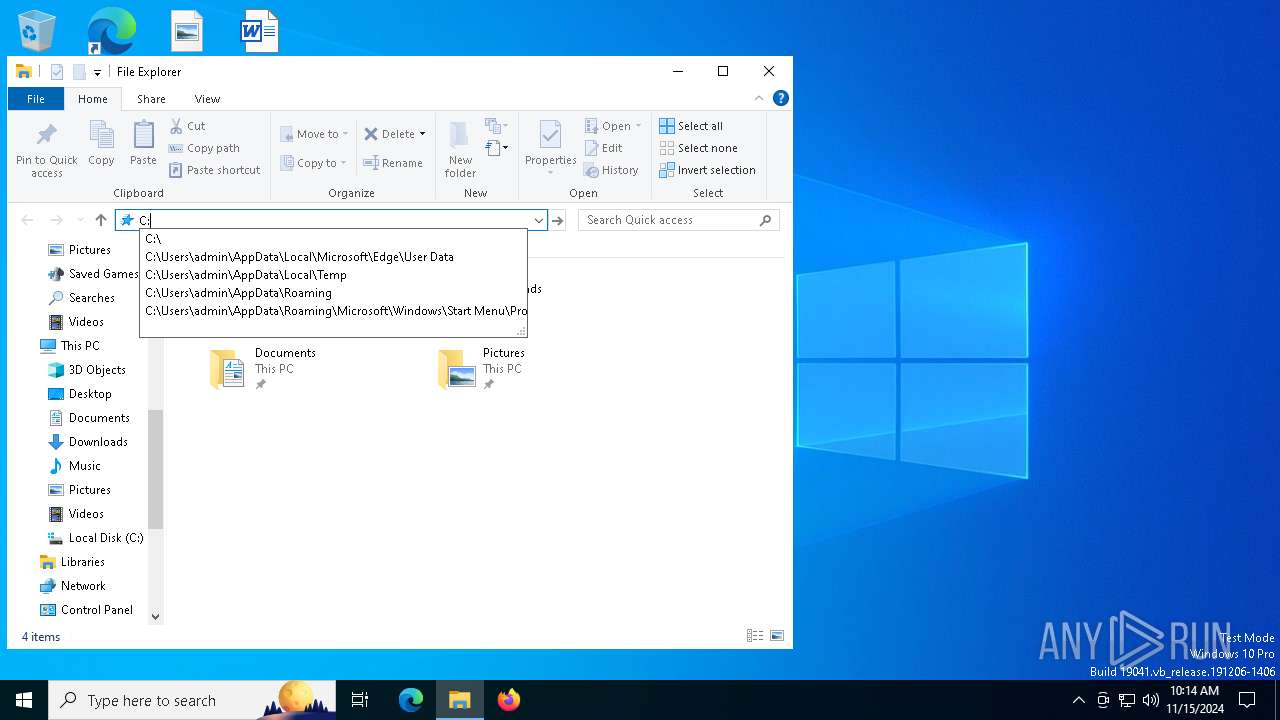Open the View ribbon tab
This screenshot has width=1280, height=720.
coord(207,99)
